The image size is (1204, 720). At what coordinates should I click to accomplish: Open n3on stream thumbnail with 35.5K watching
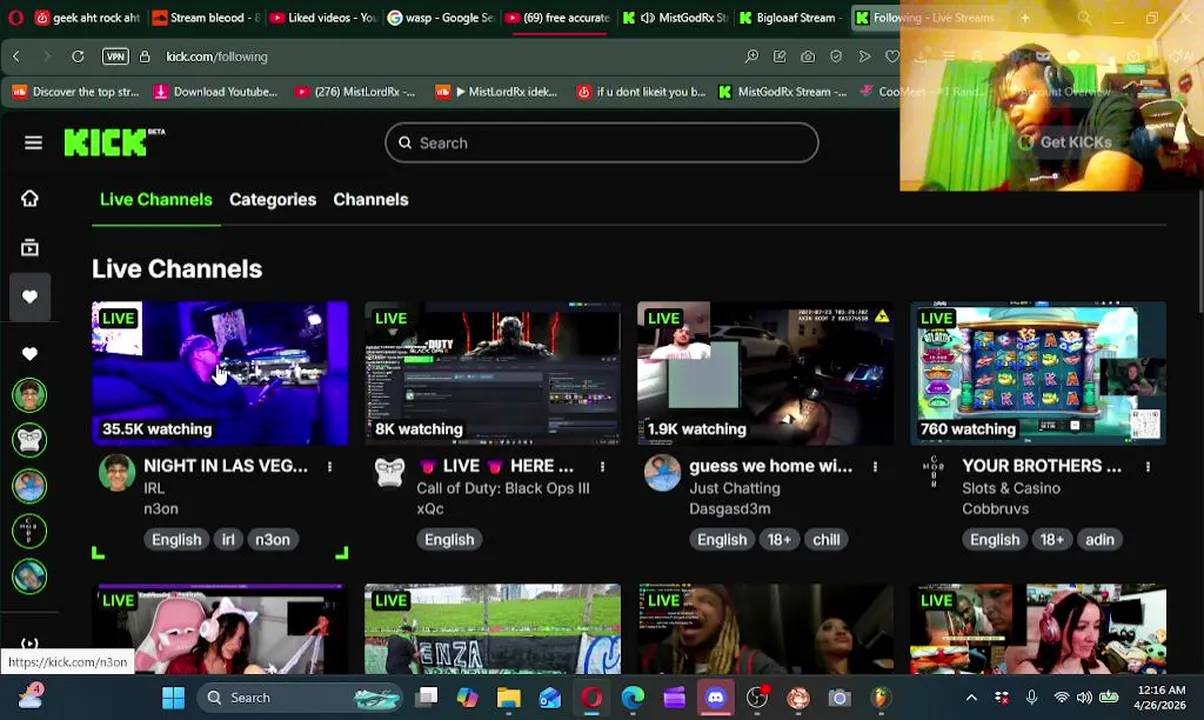pyautogui.click(x=220, y=373)
